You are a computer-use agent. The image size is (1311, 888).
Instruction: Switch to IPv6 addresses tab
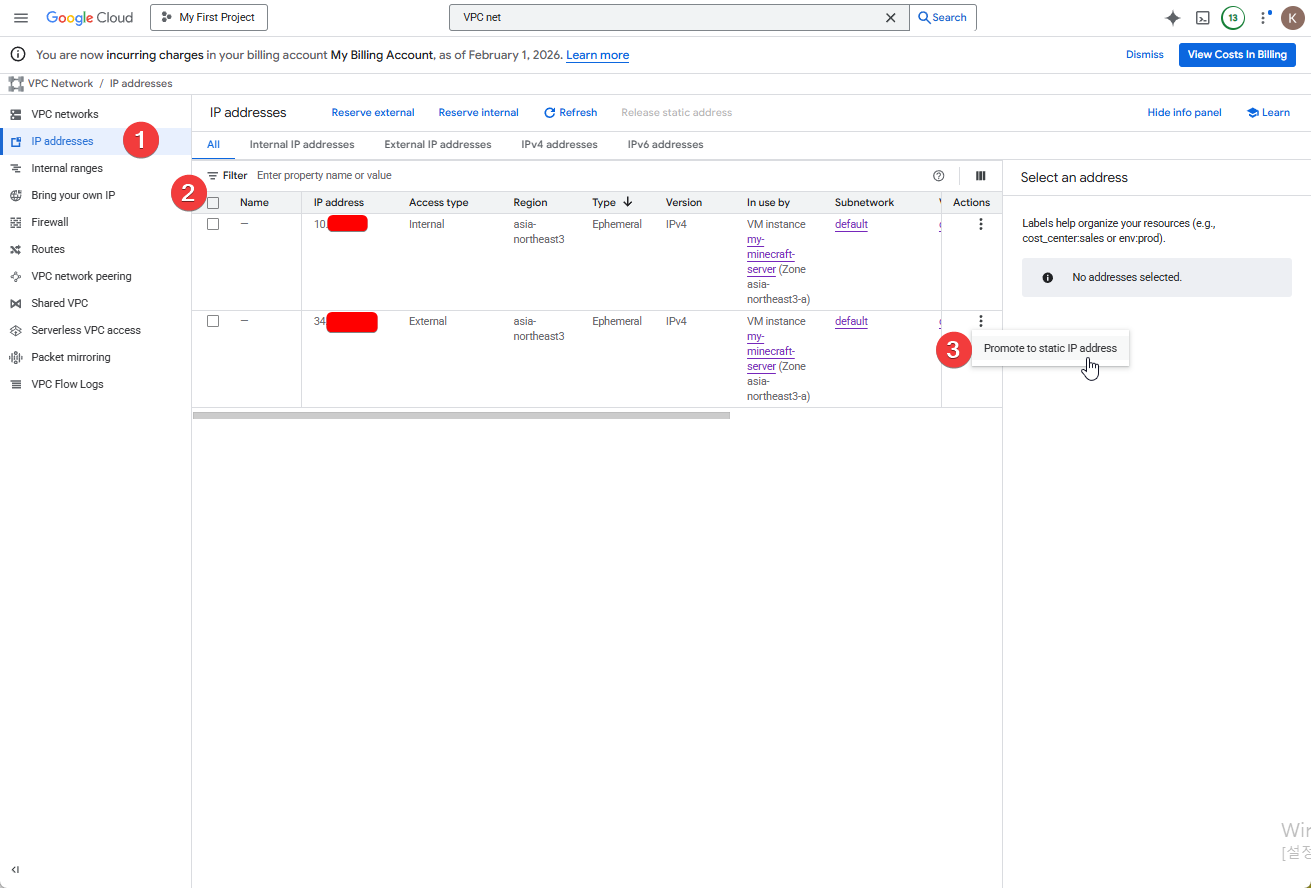coord(665,145)
